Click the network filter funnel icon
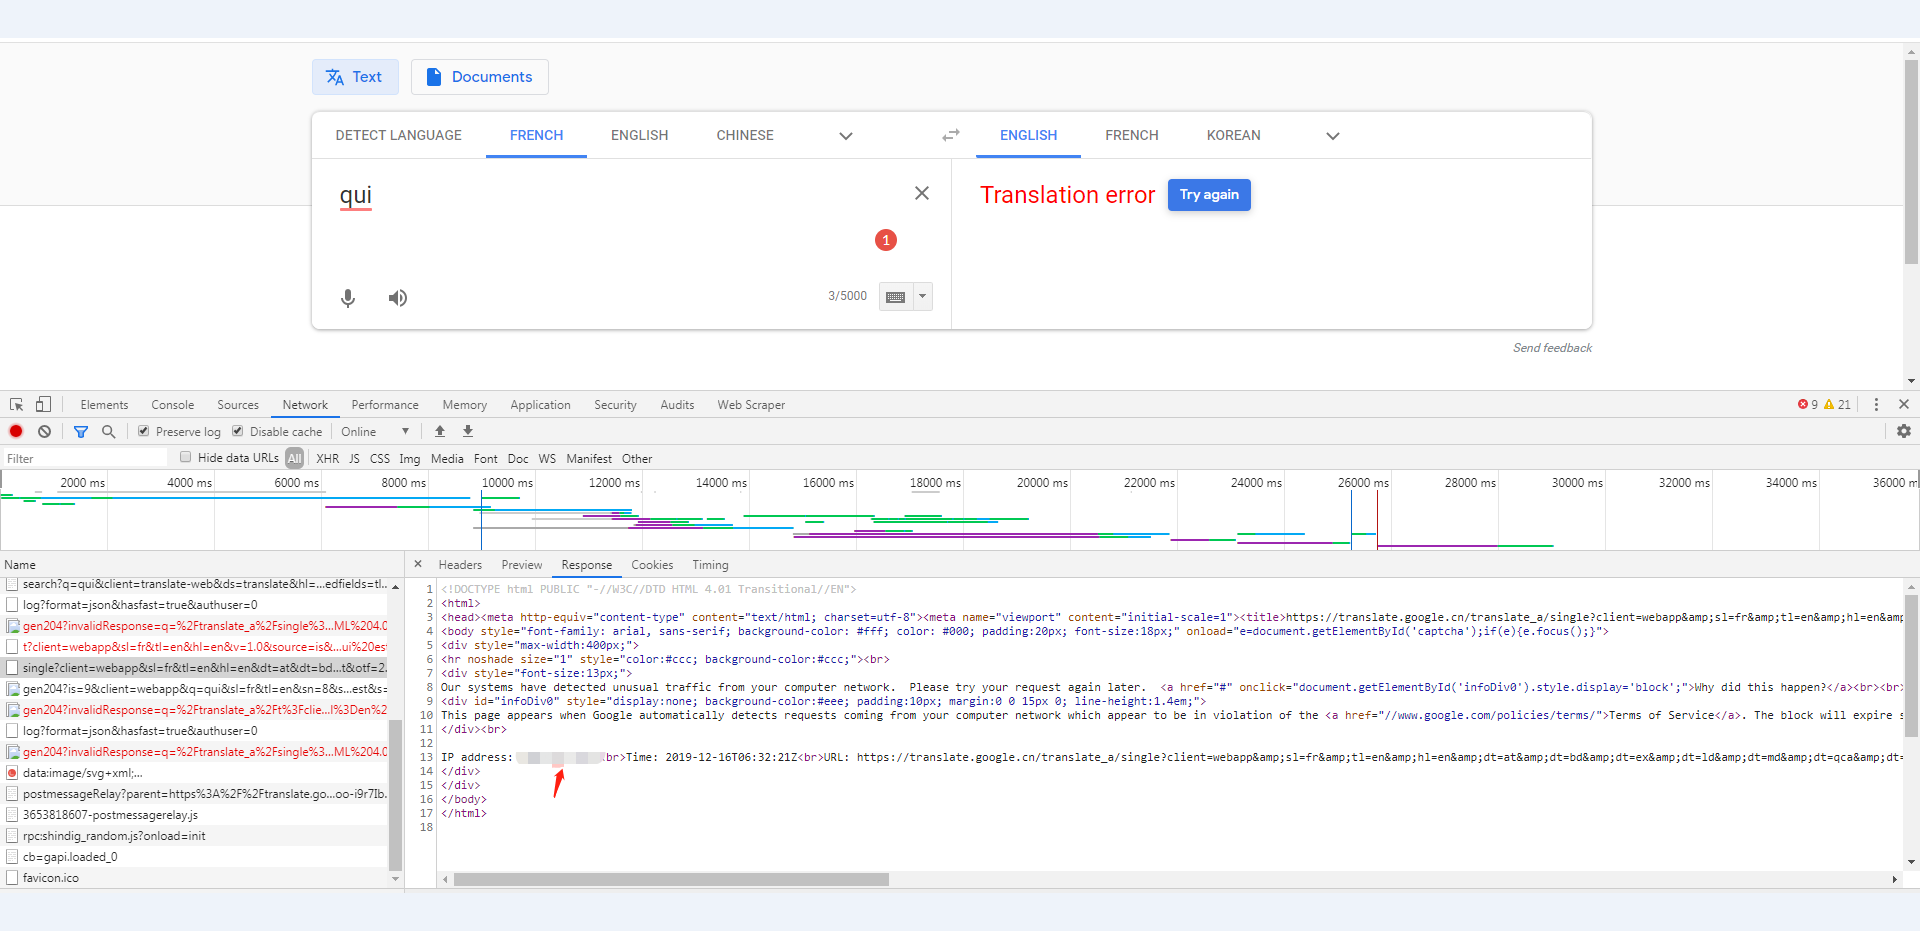The image size is (1920, 931). [81, 432]
